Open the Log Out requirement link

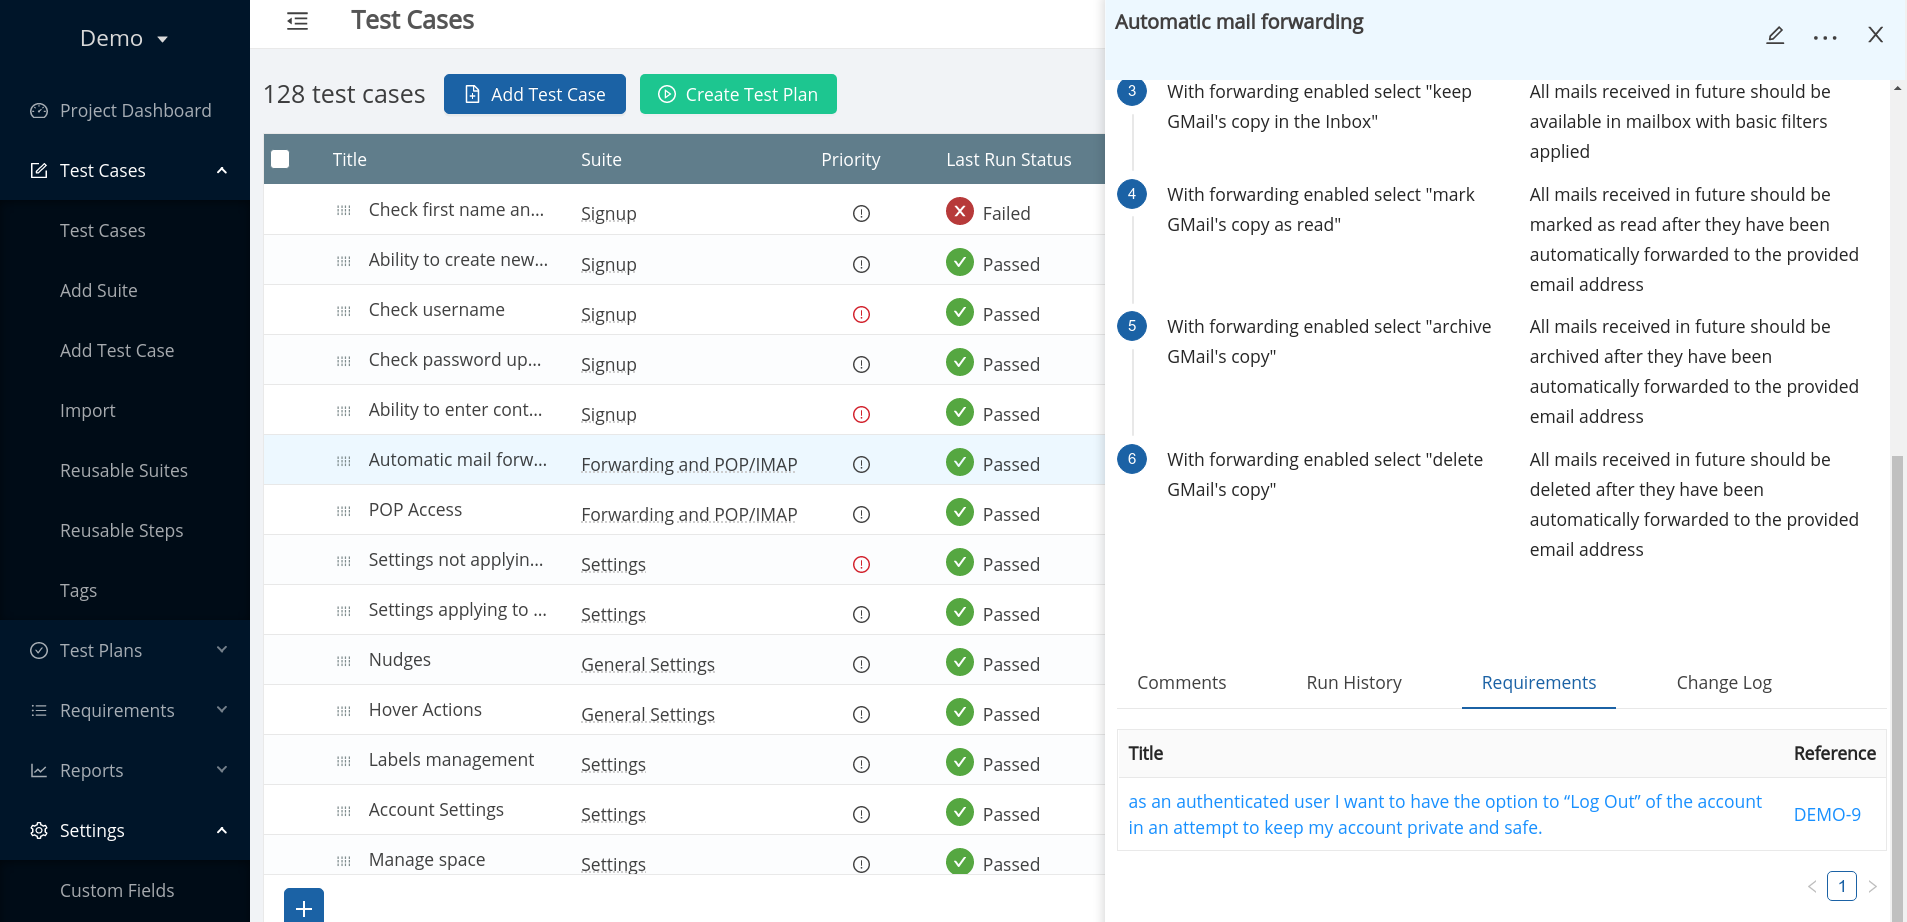(x=1445, y=814)
